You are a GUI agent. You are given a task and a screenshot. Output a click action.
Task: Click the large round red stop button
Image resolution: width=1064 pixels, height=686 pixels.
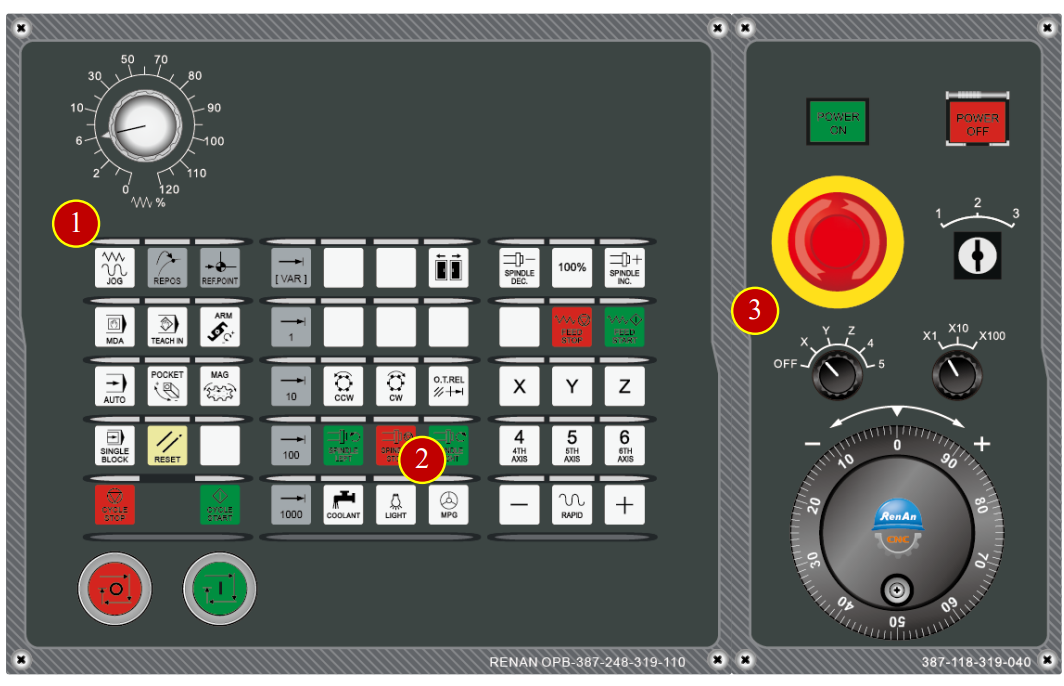tap(115, 588)
